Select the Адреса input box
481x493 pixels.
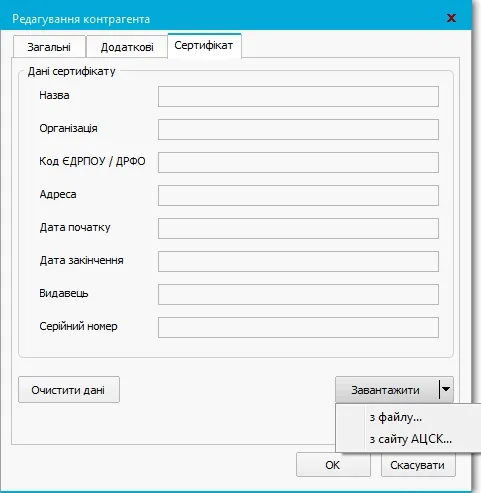point(298,196)
